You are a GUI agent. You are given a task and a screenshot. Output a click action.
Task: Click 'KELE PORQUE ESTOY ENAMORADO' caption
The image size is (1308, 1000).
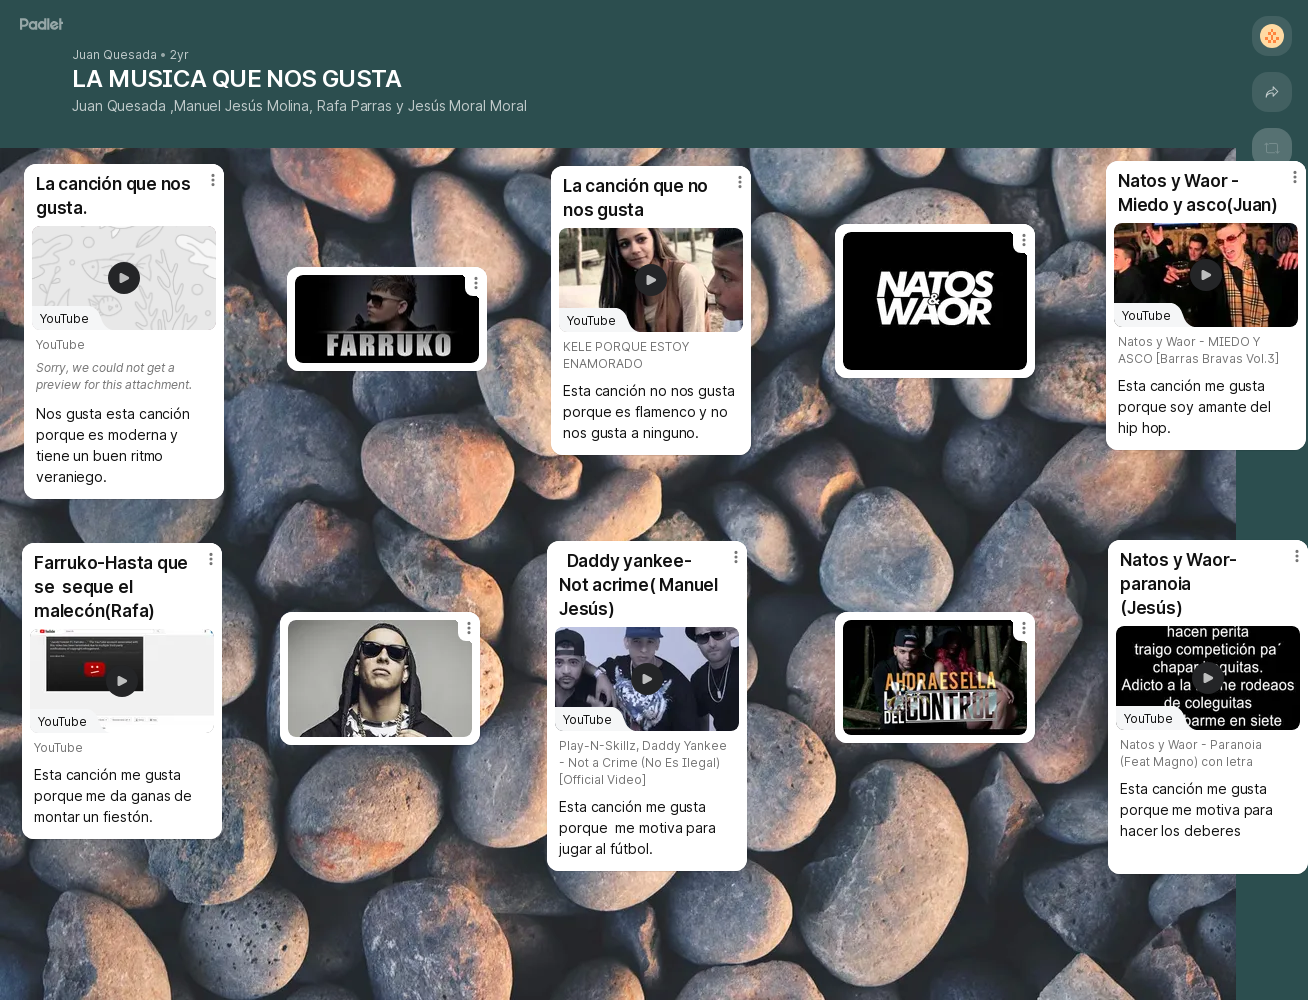click(x=626, y=355)
